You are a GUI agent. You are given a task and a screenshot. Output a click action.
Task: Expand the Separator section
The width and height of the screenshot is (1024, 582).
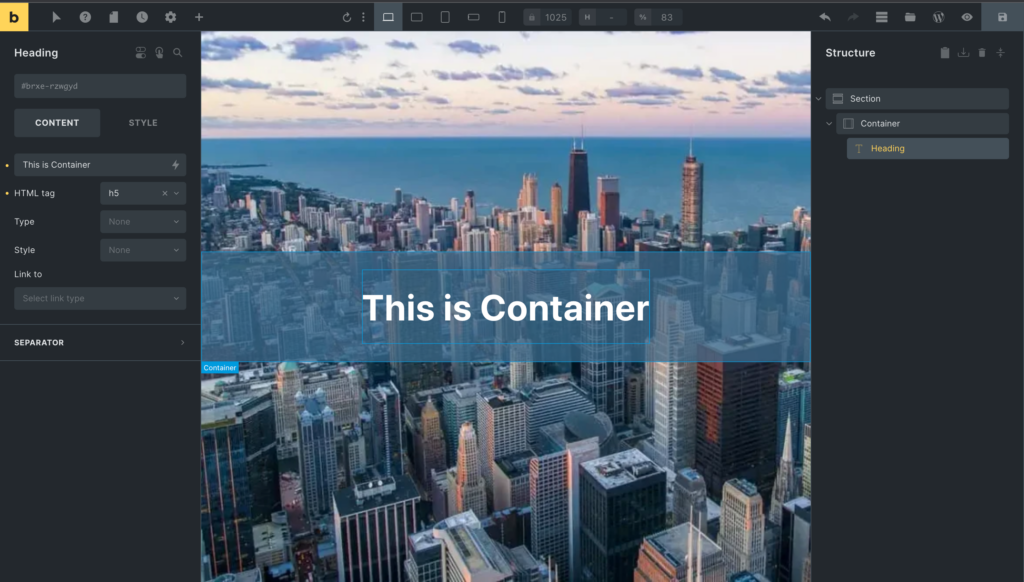pos(100,342)
